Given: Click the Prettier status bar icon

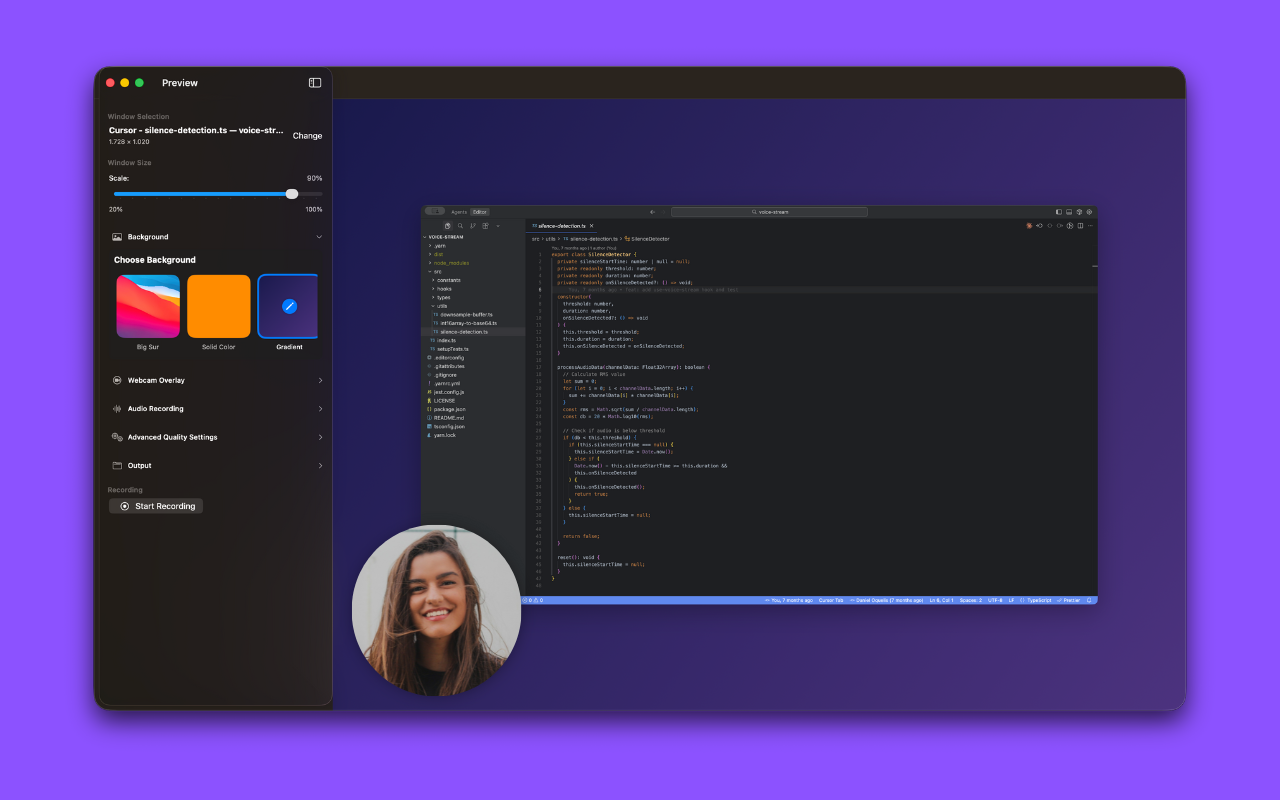Looking at the screenshot, I should (x=1070, y=600).
